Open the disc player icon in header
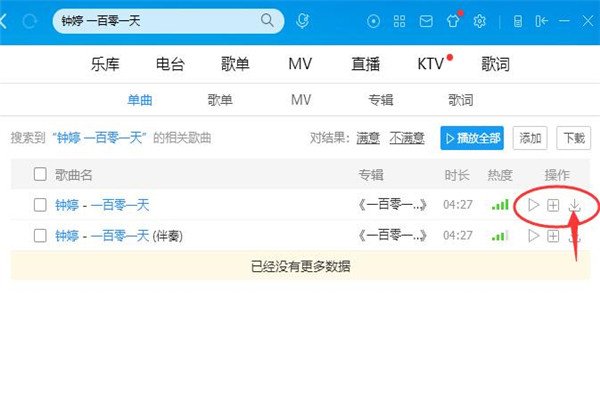The height and width of the screenshot is (400, 600). coord(373,21)
